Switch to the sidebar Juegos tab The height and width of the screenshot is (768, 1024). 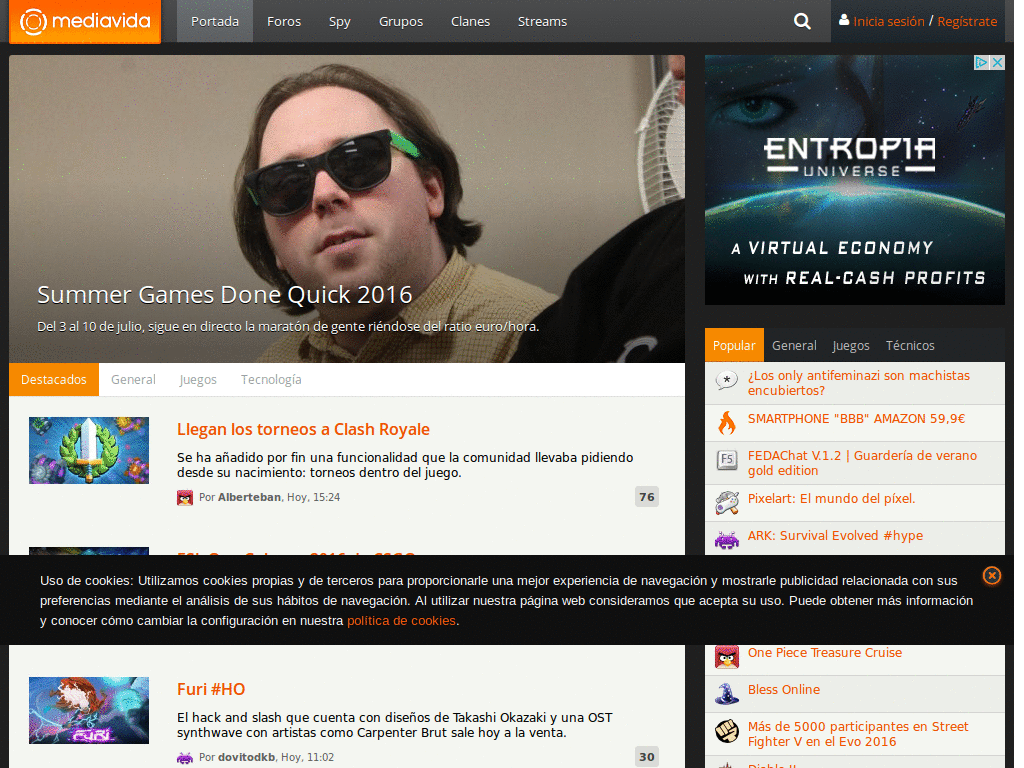851,345
